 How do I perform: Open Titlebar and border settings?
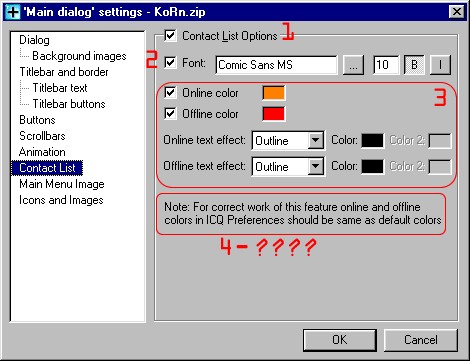64,72
